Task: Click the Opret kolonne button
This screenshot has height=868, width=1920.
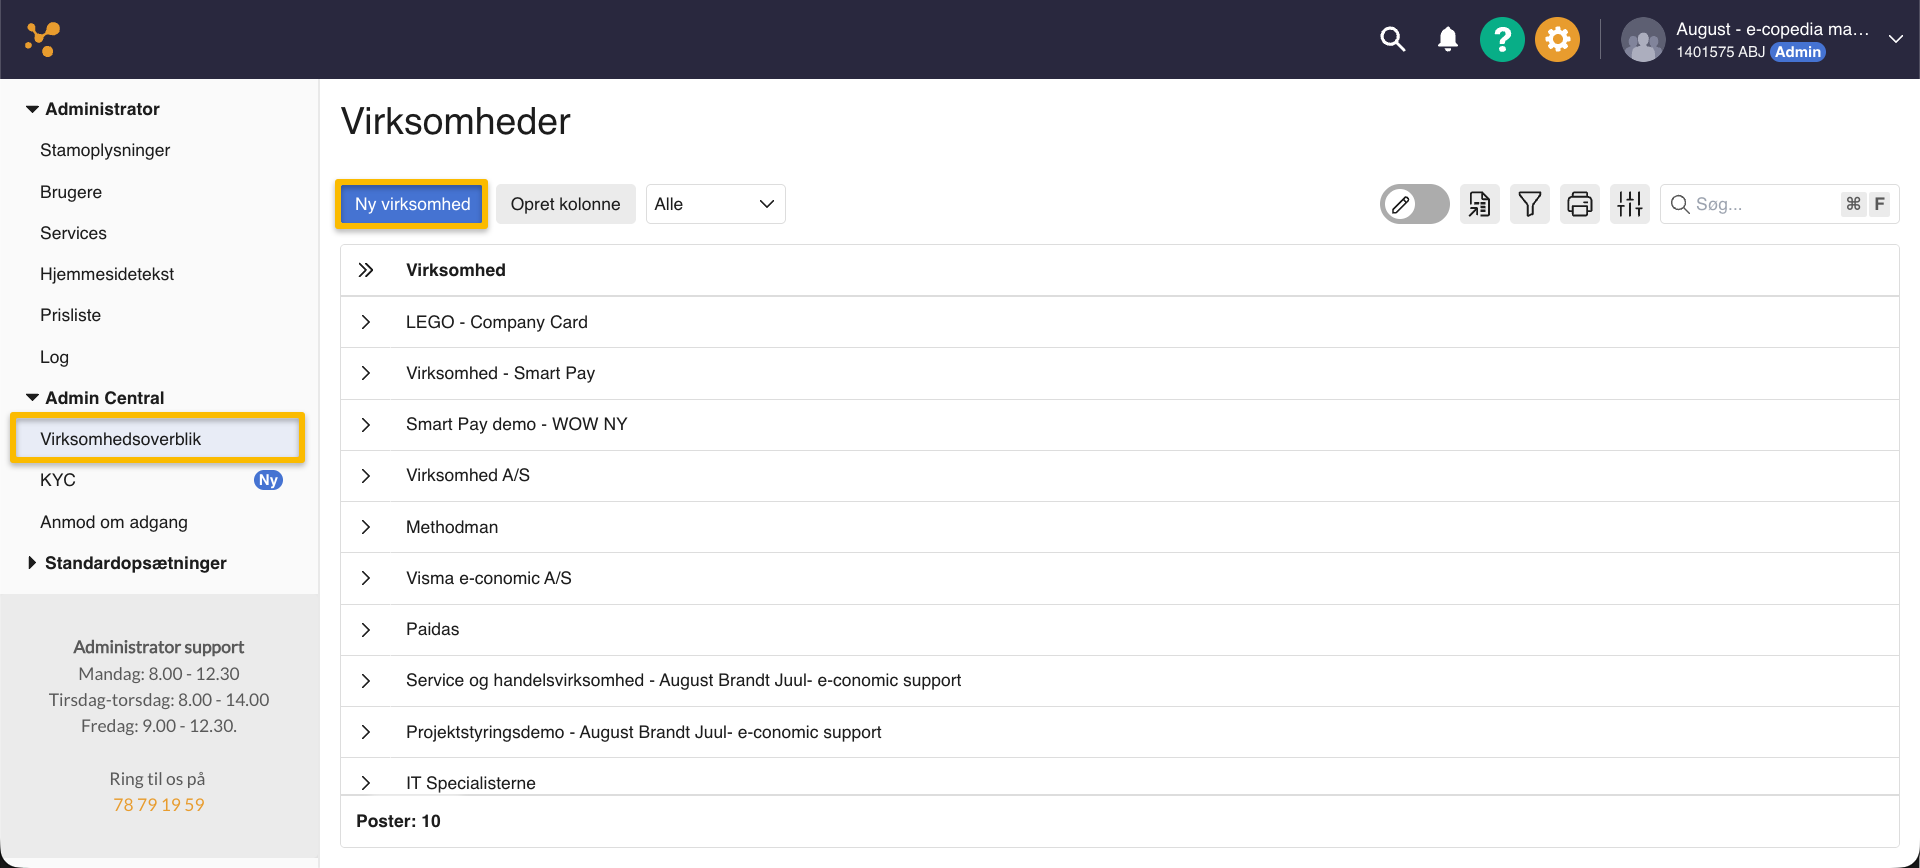Action: coord(565,204)
